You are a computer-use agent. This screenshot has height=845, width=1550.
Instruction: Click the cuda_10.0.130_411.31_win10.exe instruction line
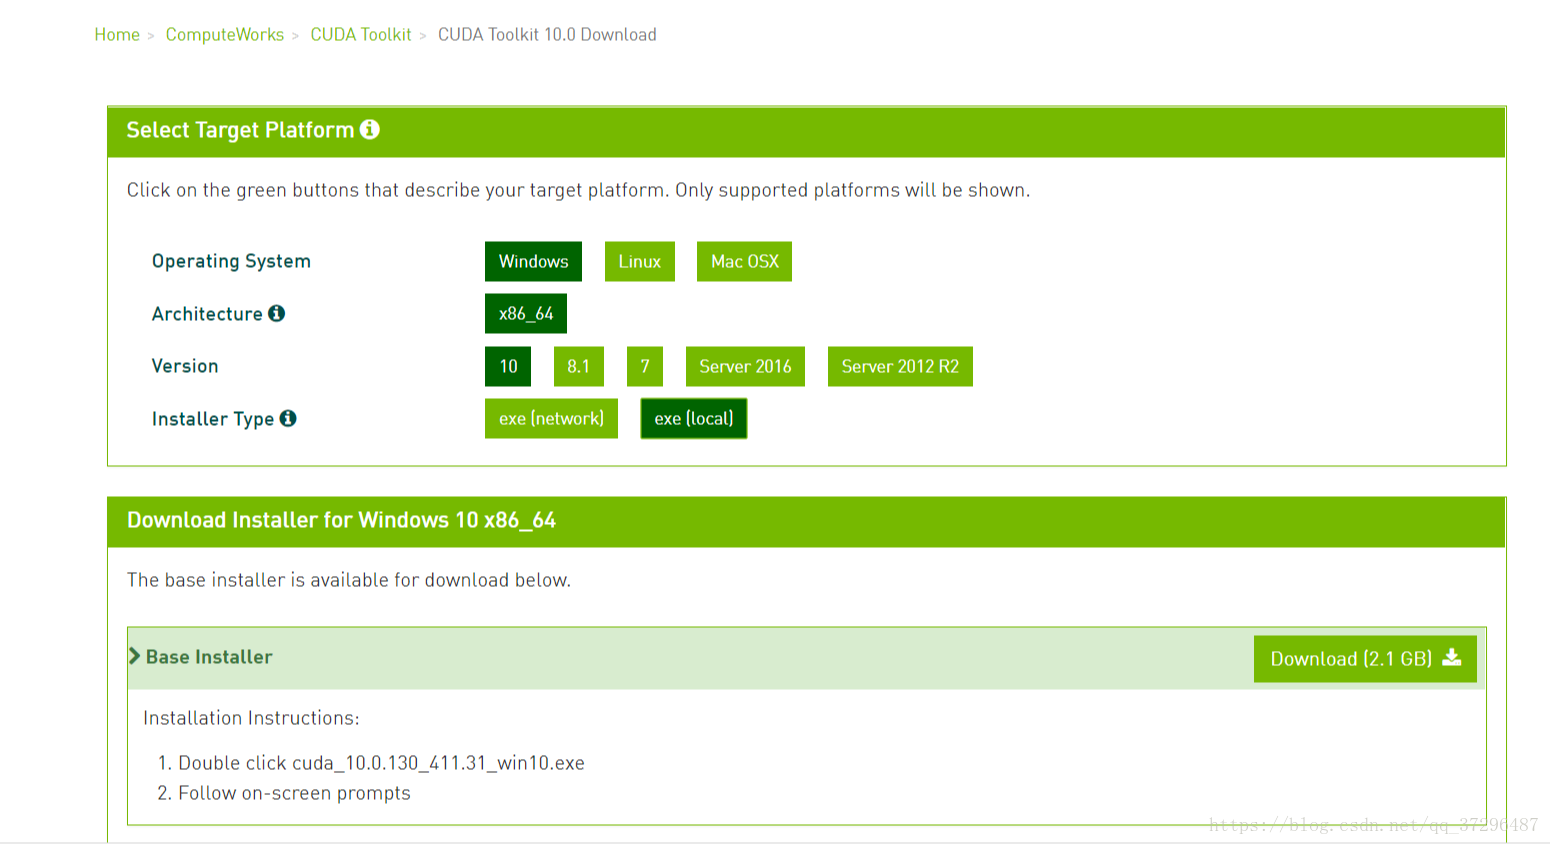tap(381, 763)
